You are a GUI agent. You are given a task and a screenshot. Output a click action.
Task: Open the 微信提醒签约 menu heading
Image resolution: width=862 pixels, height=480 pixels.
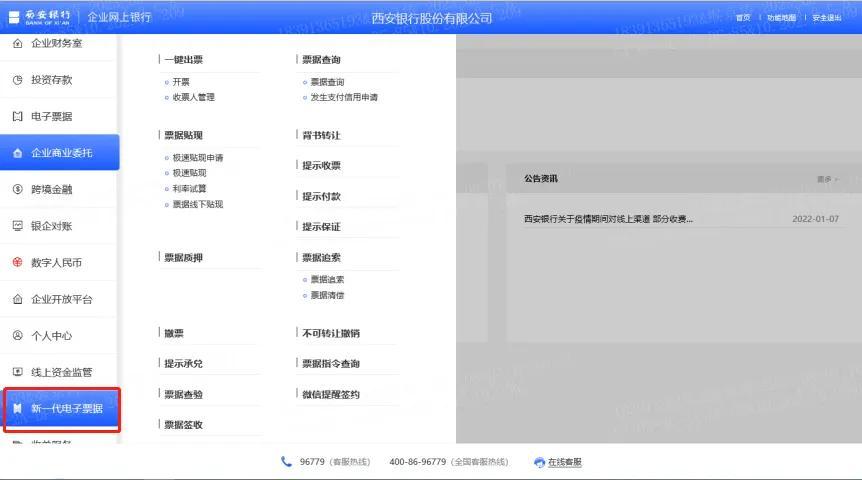(x=331, y=394)
